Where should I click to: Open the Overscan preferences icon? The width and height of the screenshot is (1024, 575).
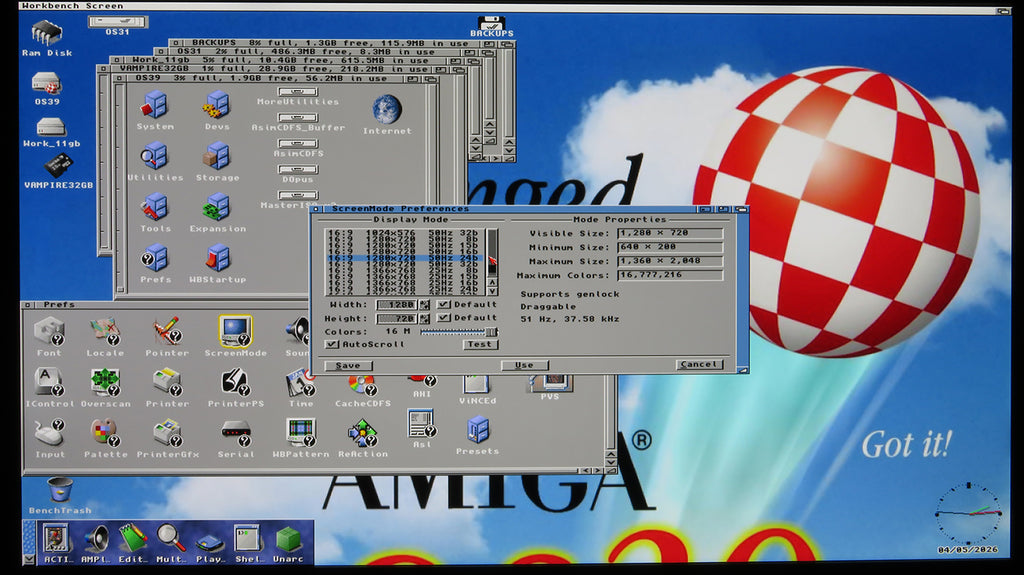coord(104,382)
